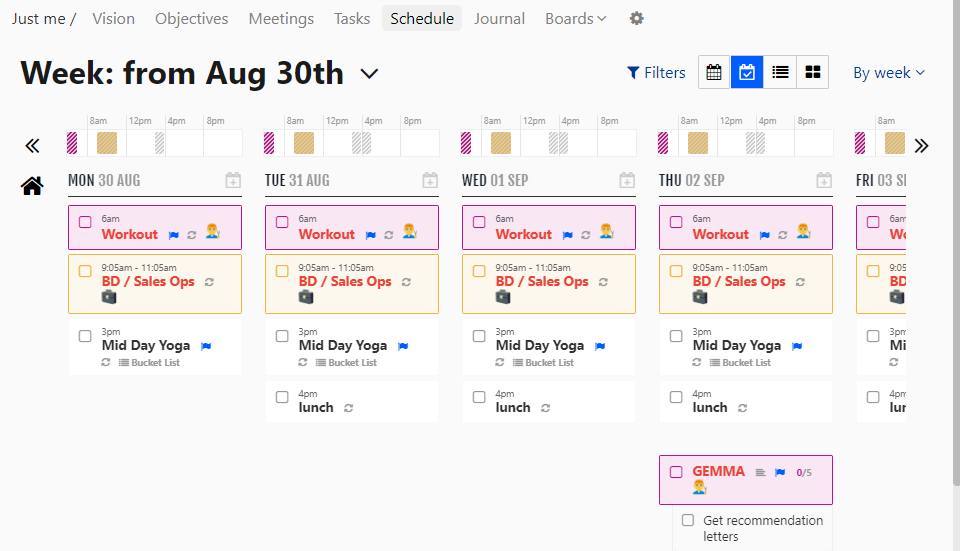The height and width of the screenshot is (551, 960).
Task: Select the list view icon
Action: [780, 72]
